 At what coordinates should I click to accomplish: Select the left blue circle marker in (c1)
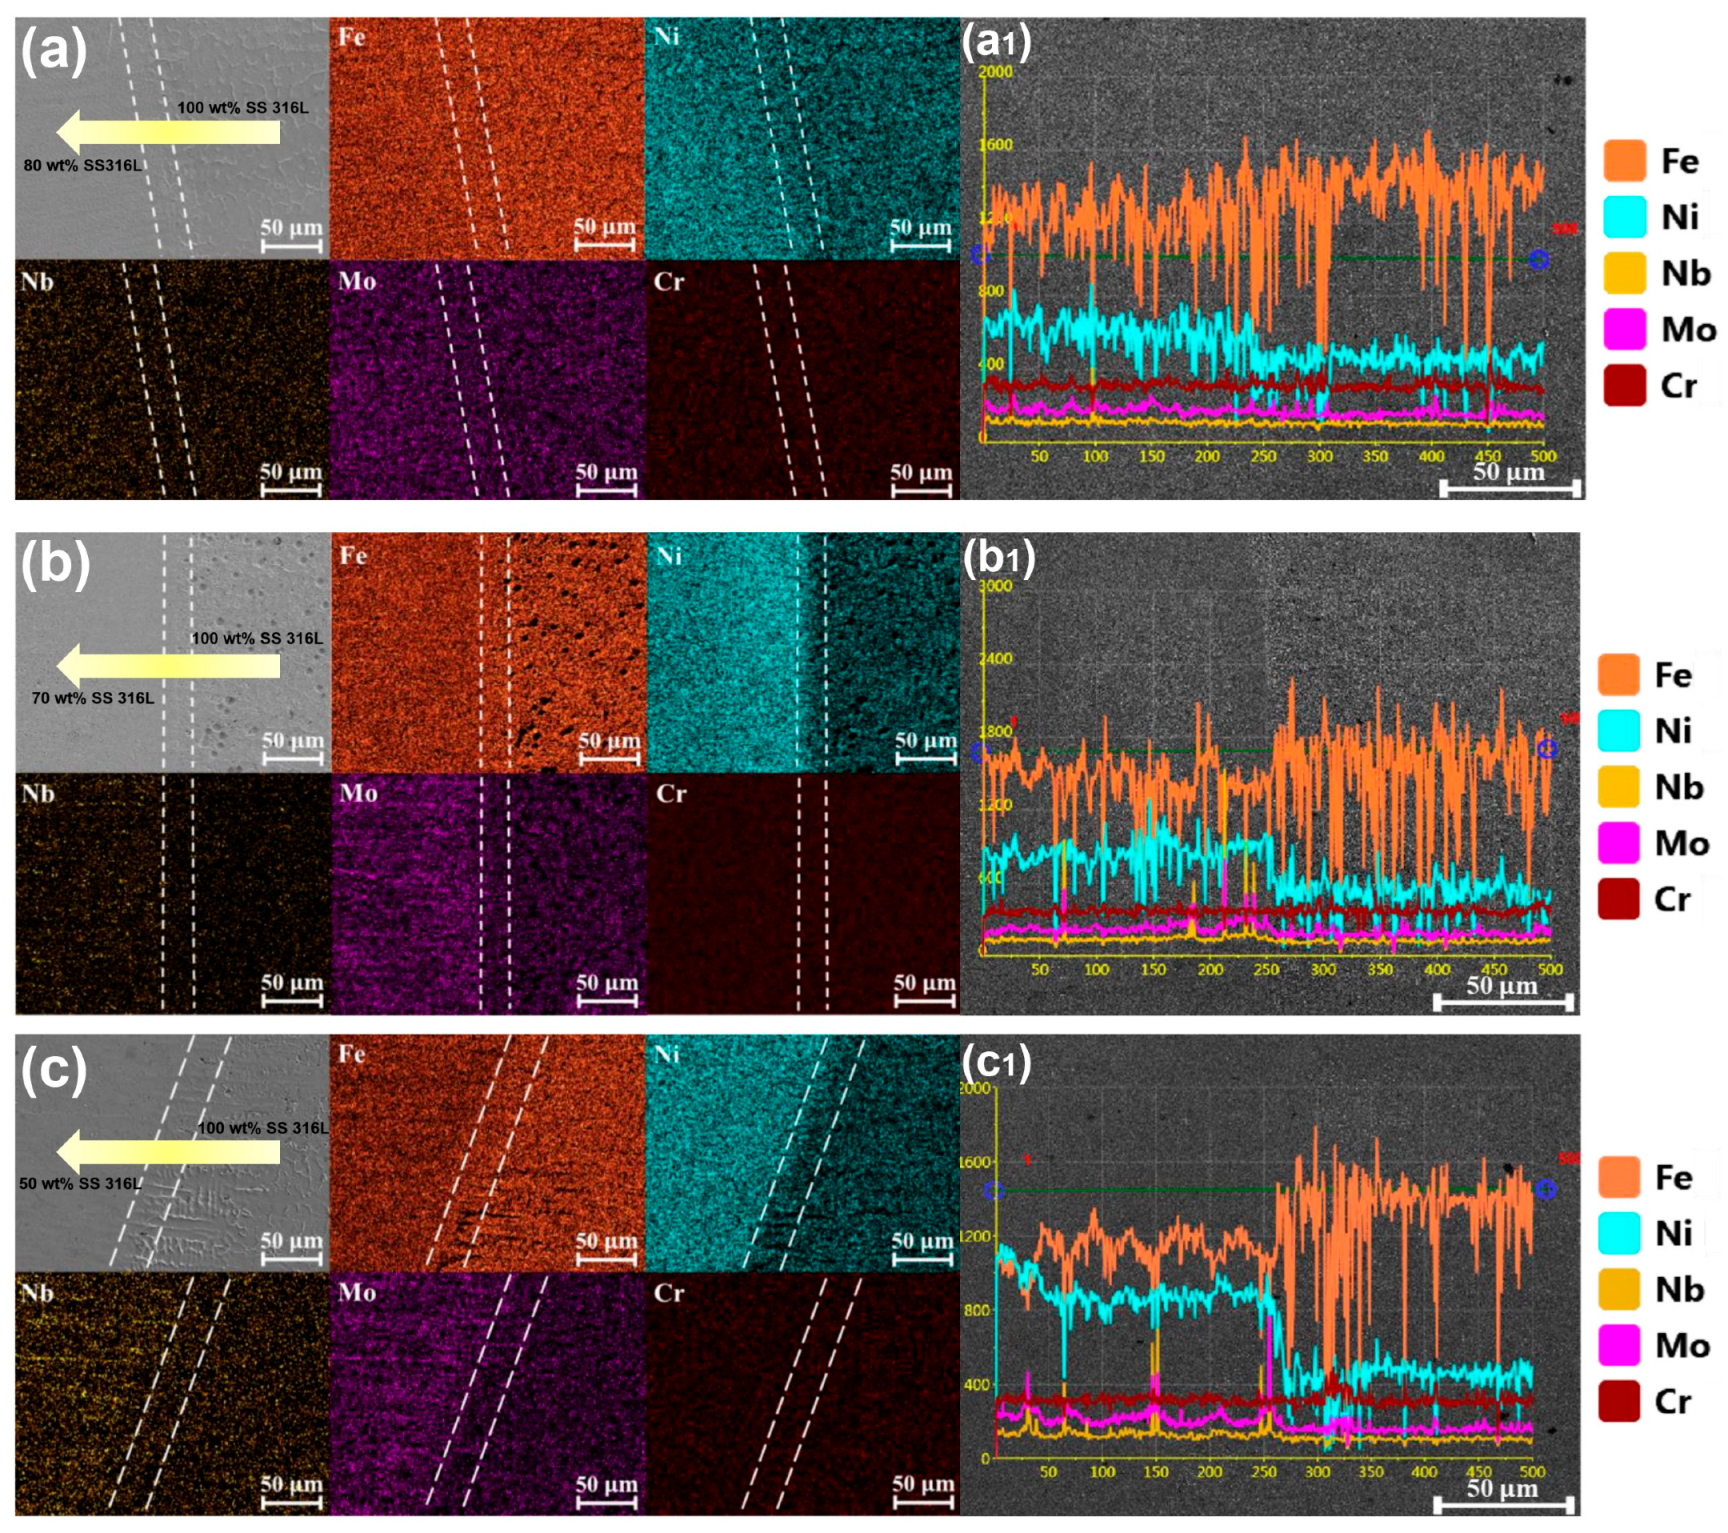pos(993,1190)
